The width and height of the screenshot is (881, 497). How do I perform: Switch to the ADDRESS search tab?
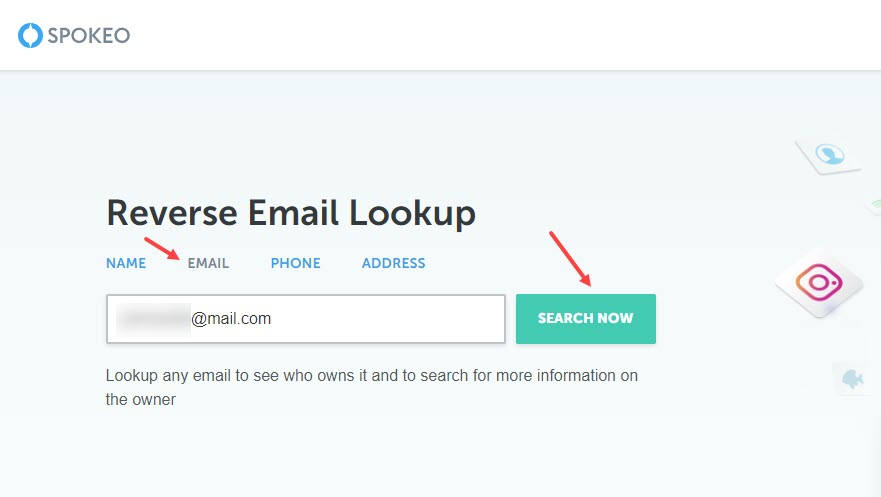coord(393,263)
